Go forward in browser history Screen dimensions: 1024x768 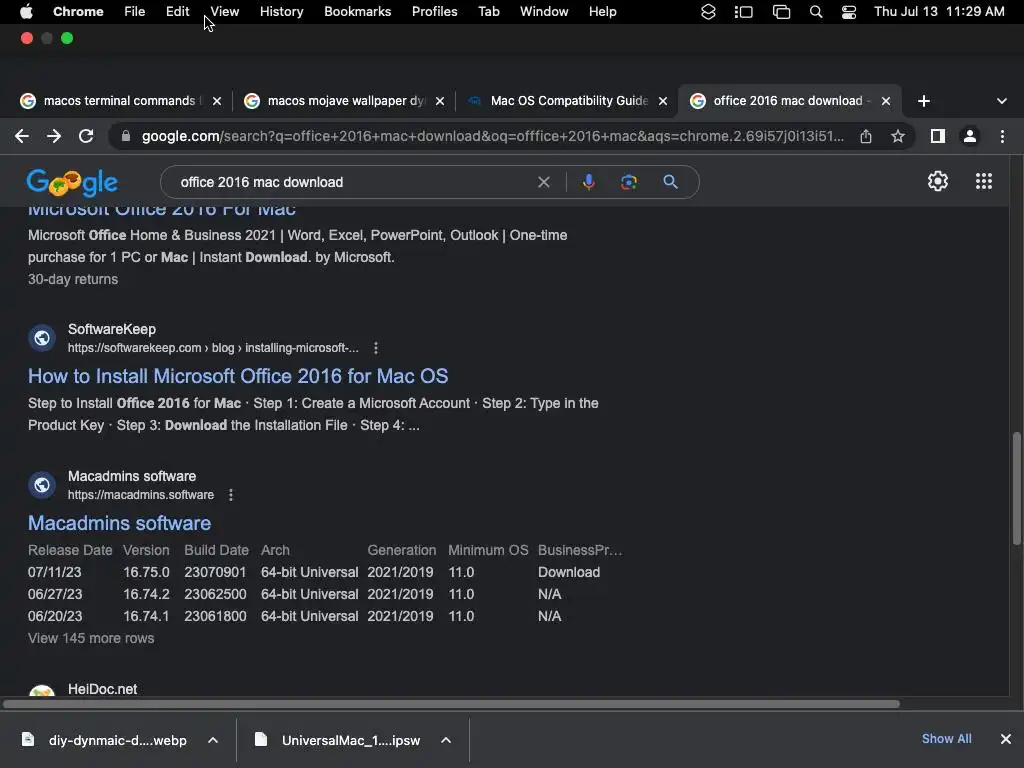pyautogui.click(x=54, y=136)
